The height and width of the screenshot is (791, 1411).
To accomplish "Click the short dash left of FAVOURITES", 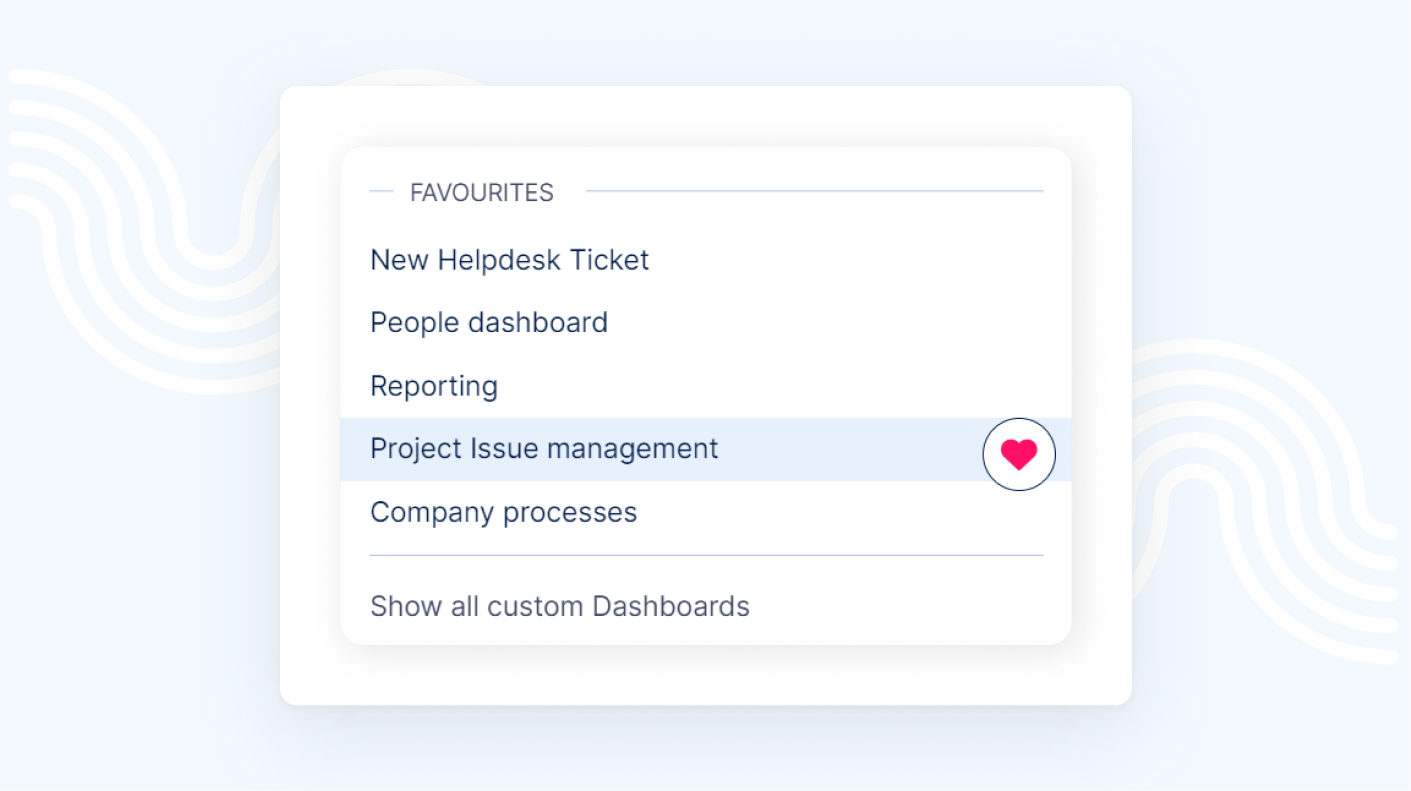I will pyautogui.click(x=381, y=191).
